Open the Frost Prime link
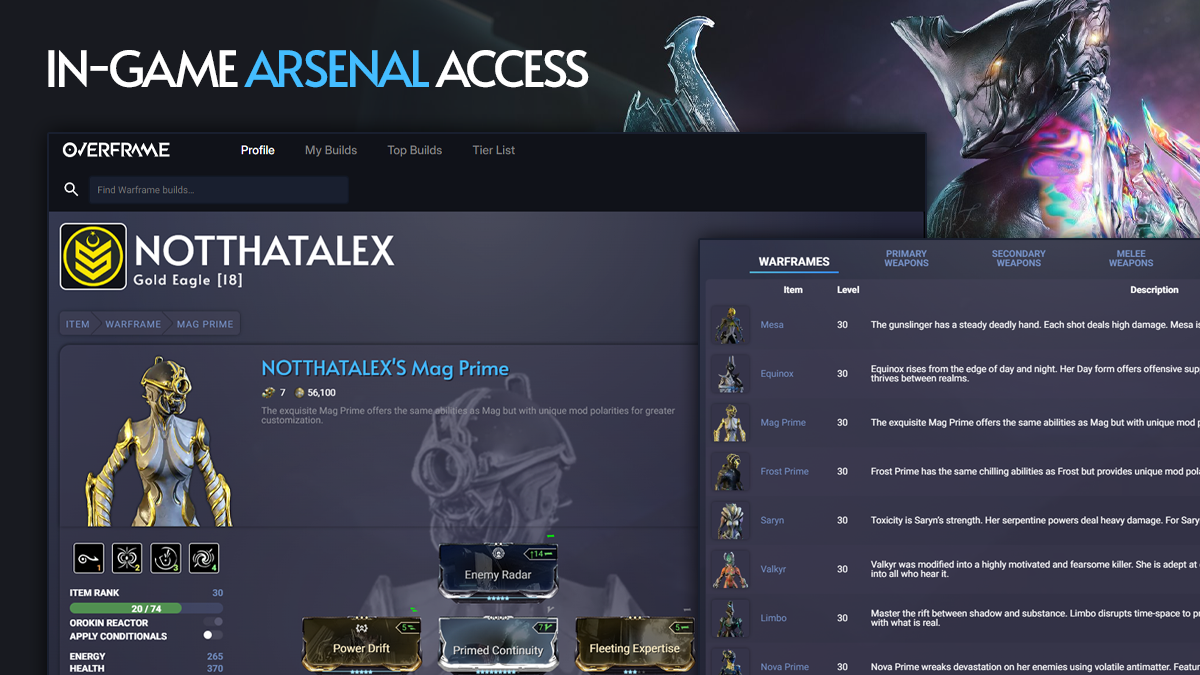Screen dimensions: 1200x675 point(785,471)
